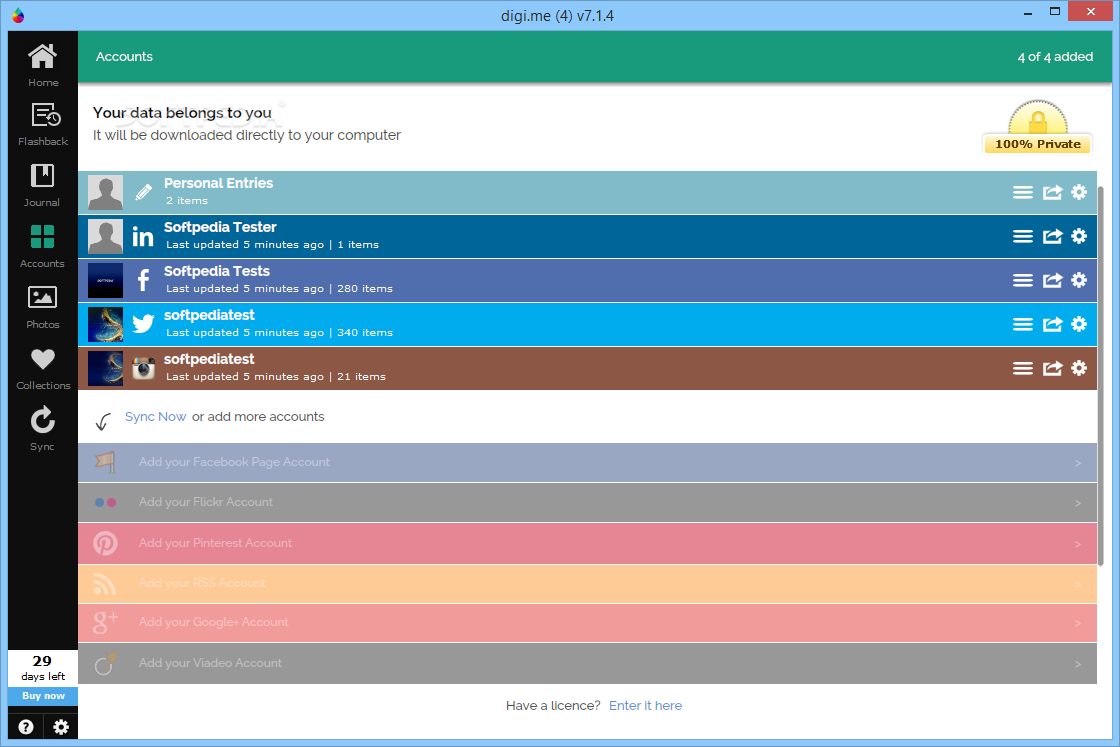Expand Add your Viadeo Account arrow
Viewport: 1120px width, 747px height.
(x=1078, y=664)
